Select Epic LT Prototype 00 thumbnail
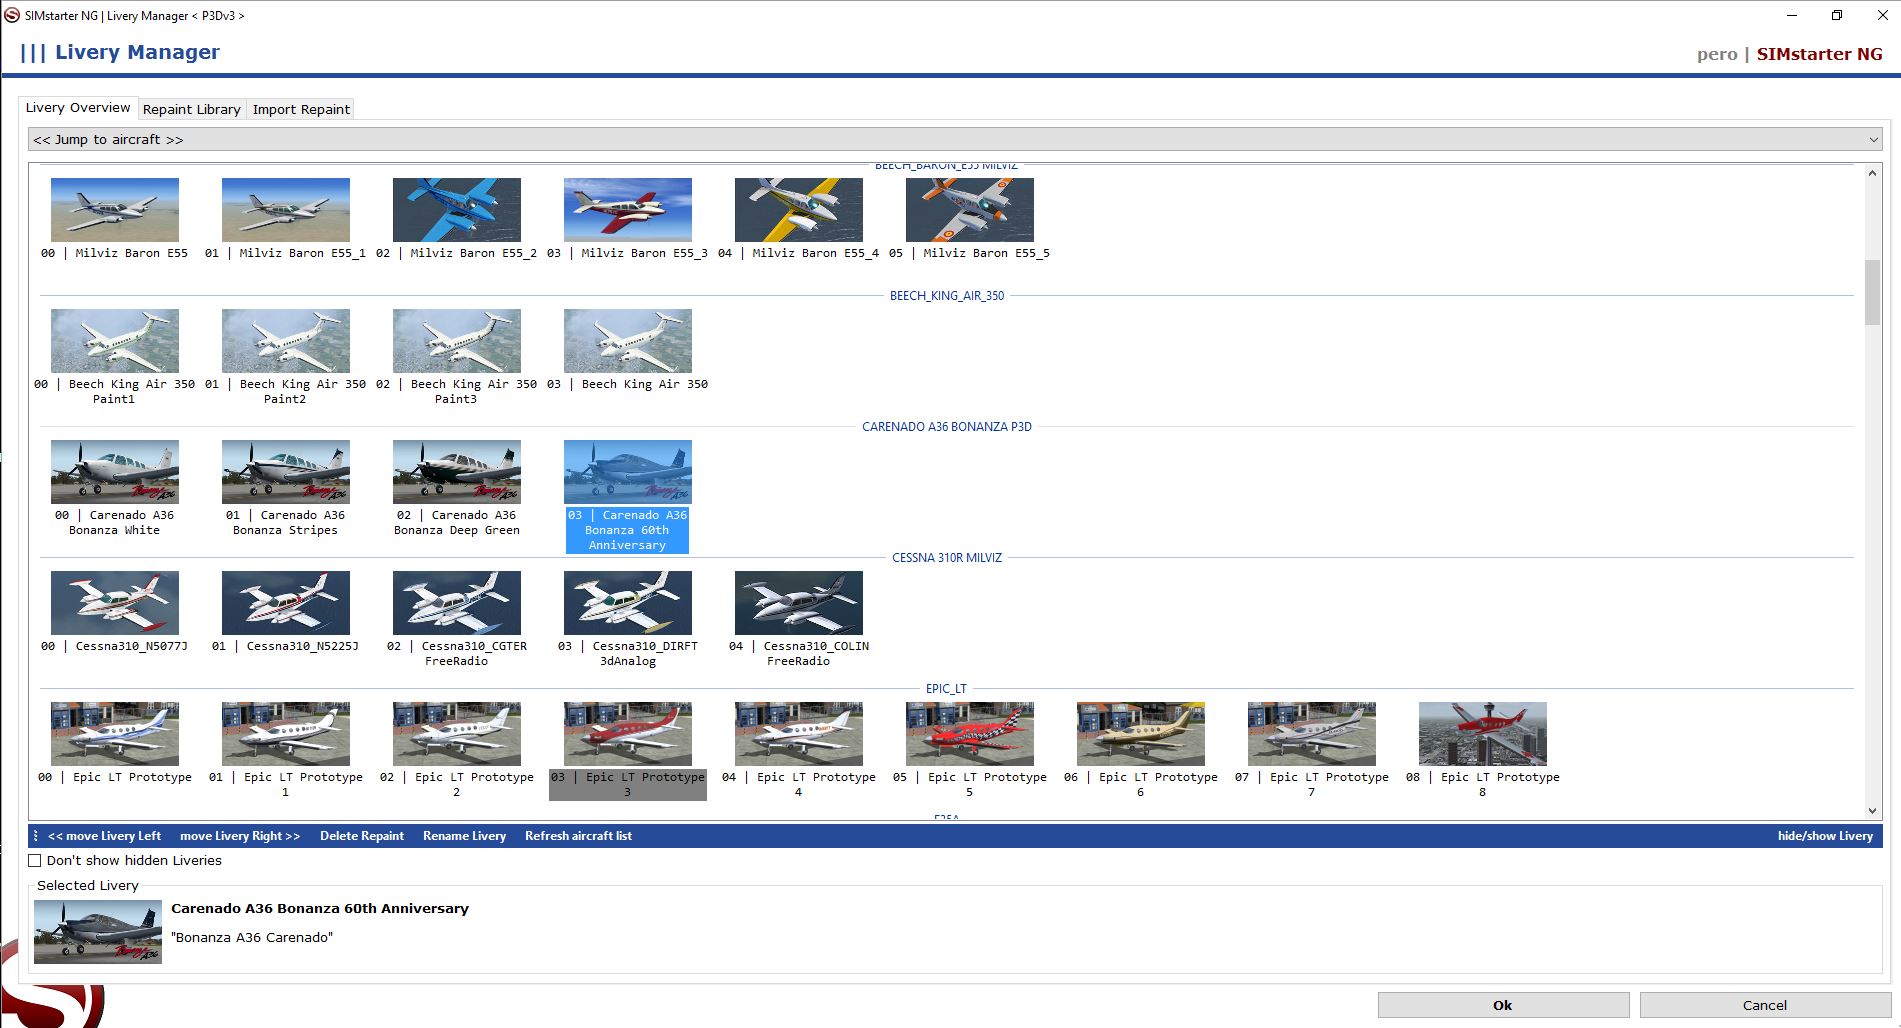 115,734
